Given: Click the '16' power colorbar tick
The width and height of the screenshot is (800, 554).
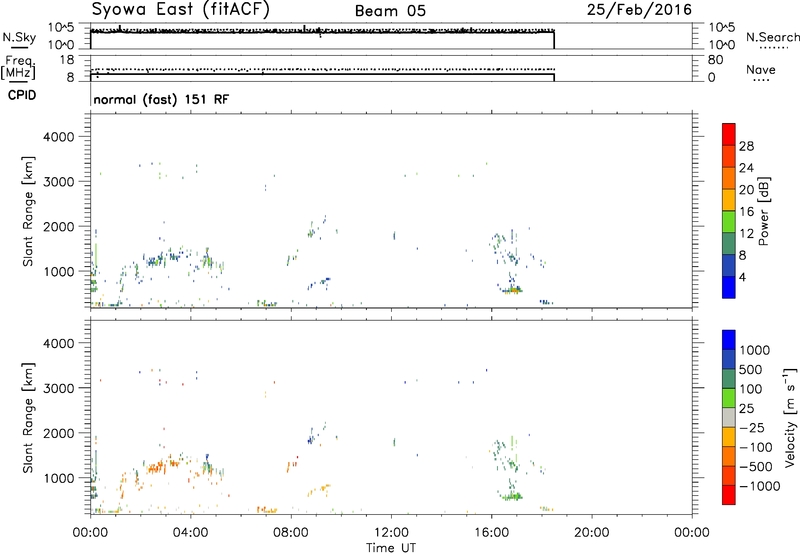Looking at the screenshot, I should point(746,212).
